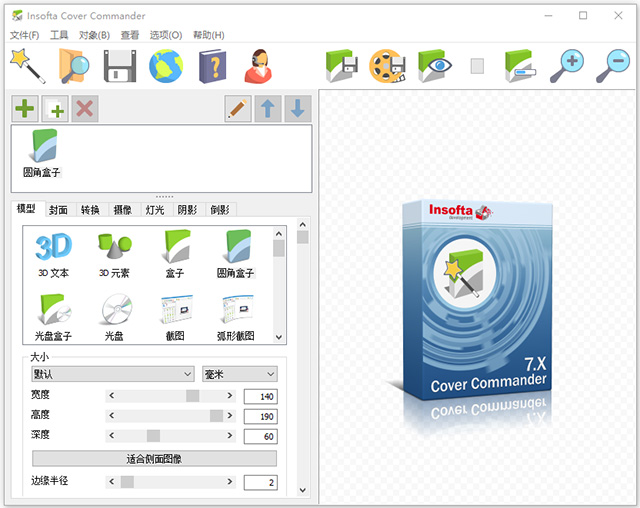Choose the 3D 文本 model
Viewport: 640px width, 508px height.
tap(53, 255)
